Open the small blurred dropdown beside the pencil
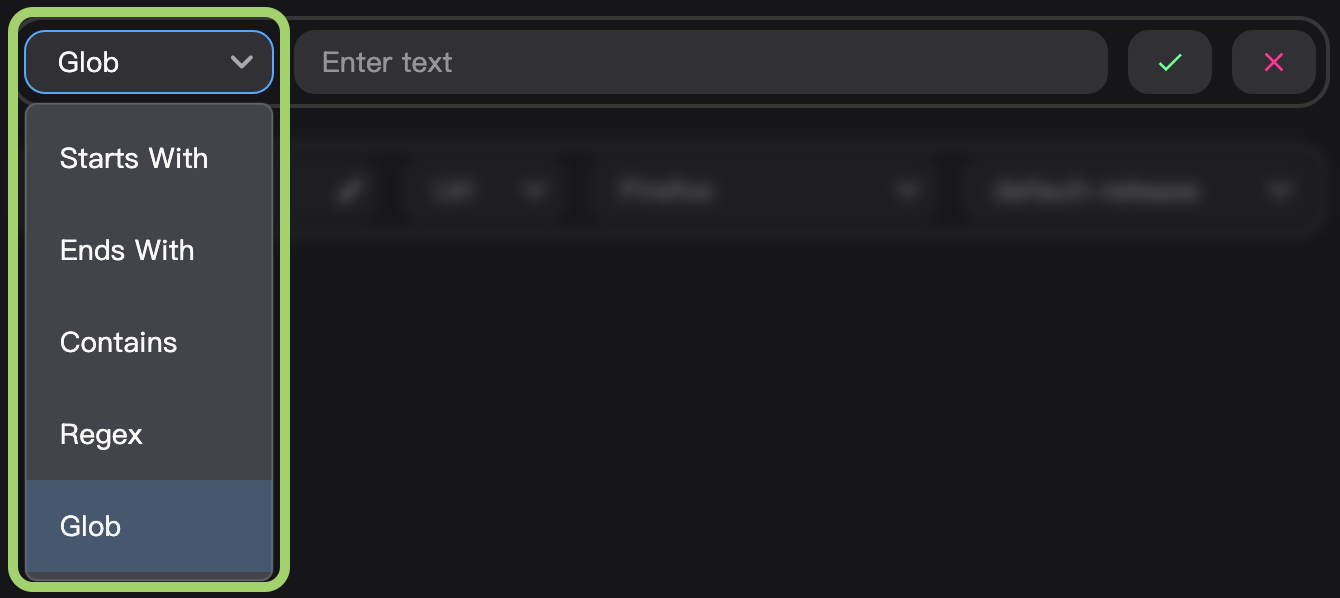This screenshot has width=1340, height=598. tap(488, 190)
